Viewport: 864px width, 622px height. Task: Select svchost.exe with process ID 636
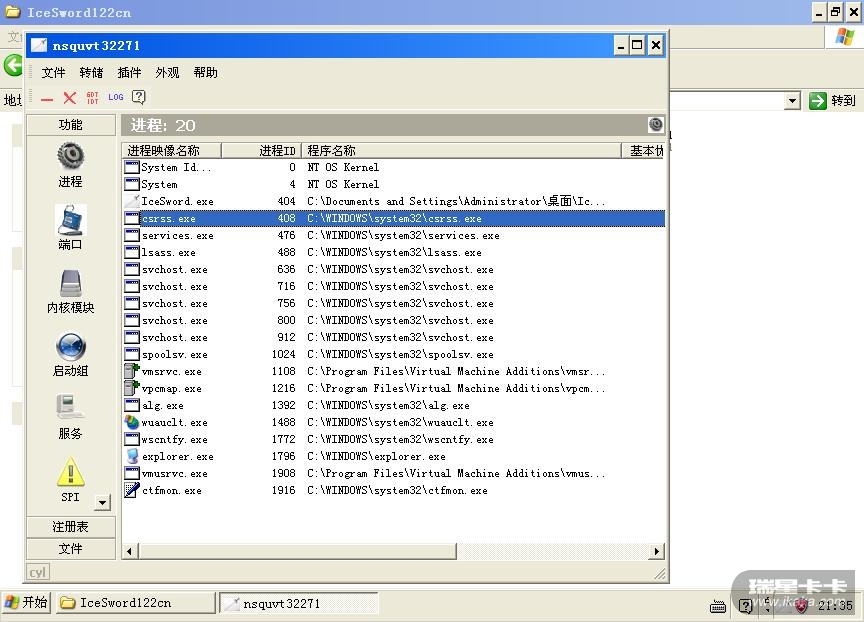click(x=393, y=270)
